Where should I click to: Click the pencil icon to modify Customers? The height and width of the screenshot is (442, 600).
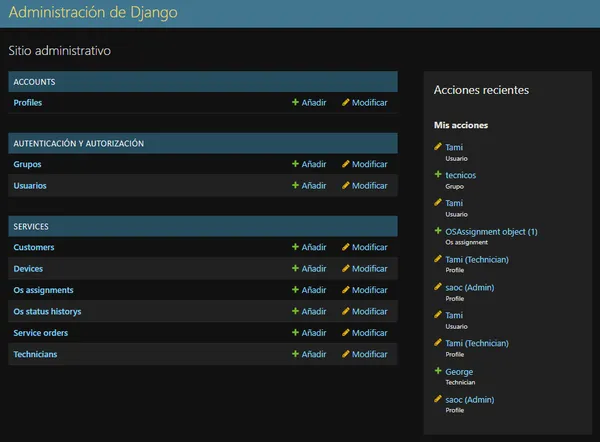345,247
